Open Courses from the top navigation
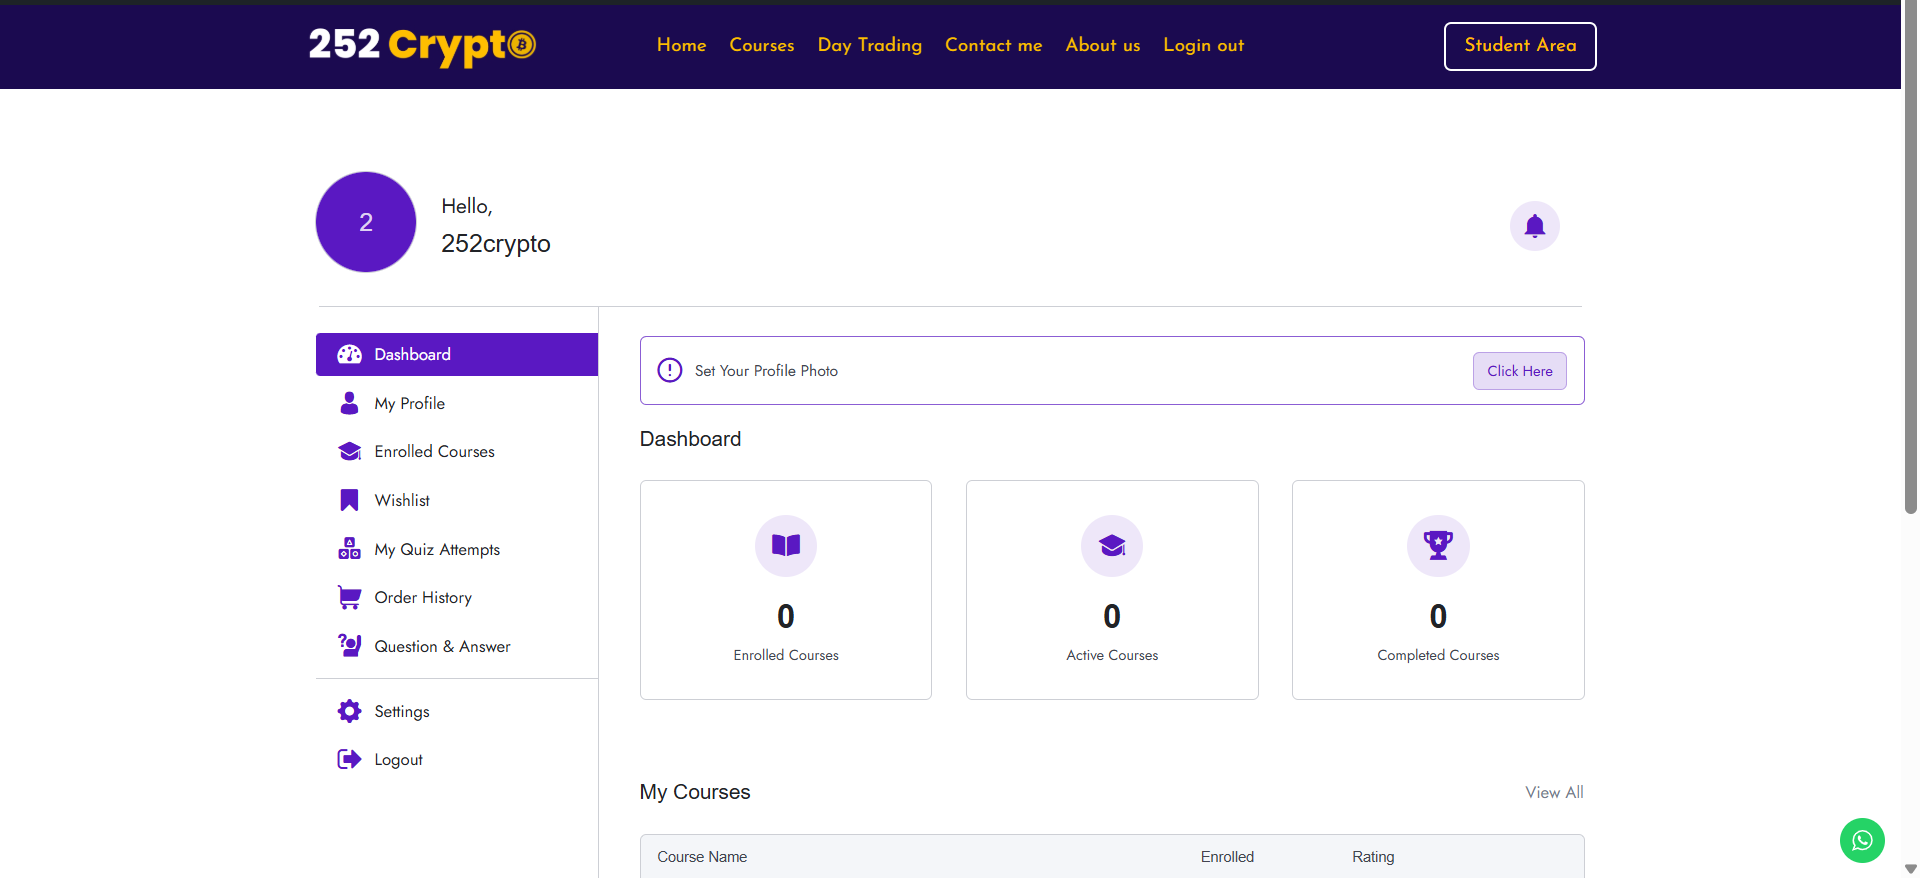1920x878 pixels. pyautogui.click(x=761, y=45)
